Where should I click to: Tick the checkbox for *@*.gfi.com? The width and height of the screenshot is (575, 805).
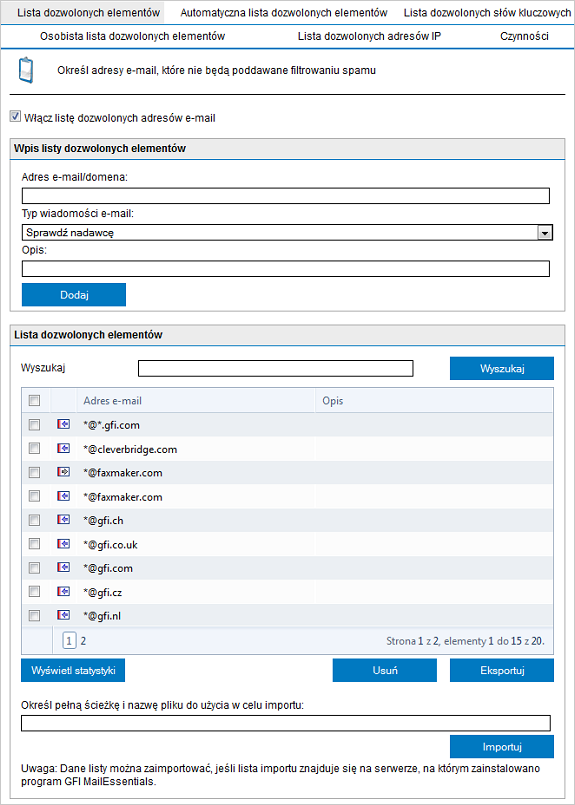[34, 425]
